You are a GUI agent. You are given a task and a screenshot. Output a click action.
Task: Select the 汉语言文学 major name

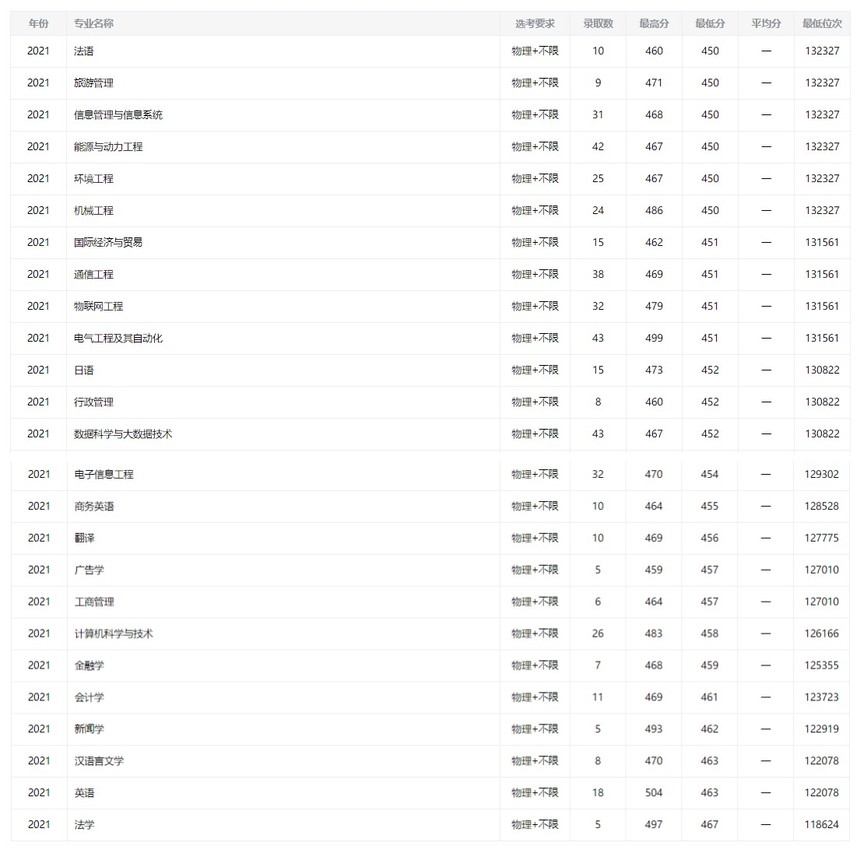[99, 761]
